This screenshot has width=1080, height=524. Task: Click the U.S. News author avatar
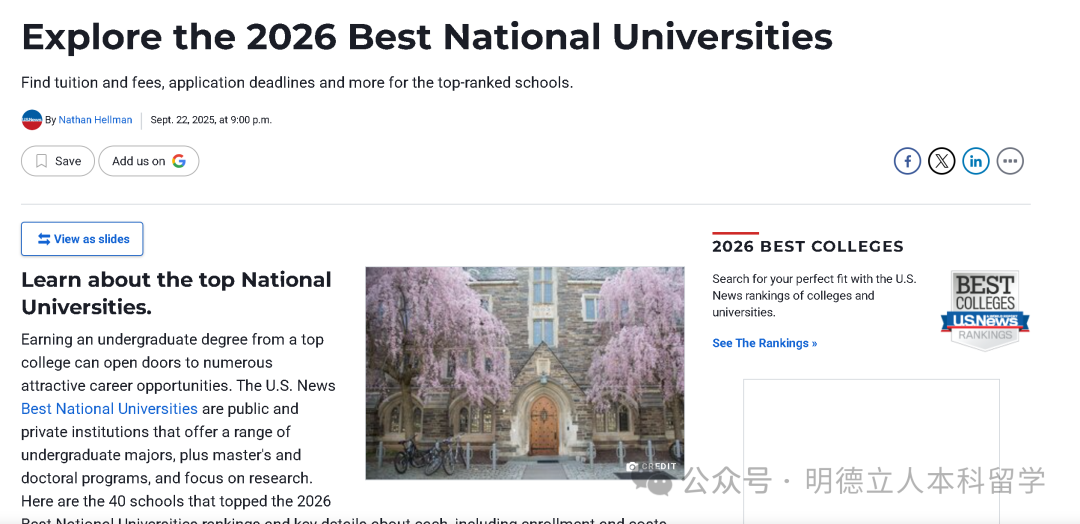coord(32,120)
